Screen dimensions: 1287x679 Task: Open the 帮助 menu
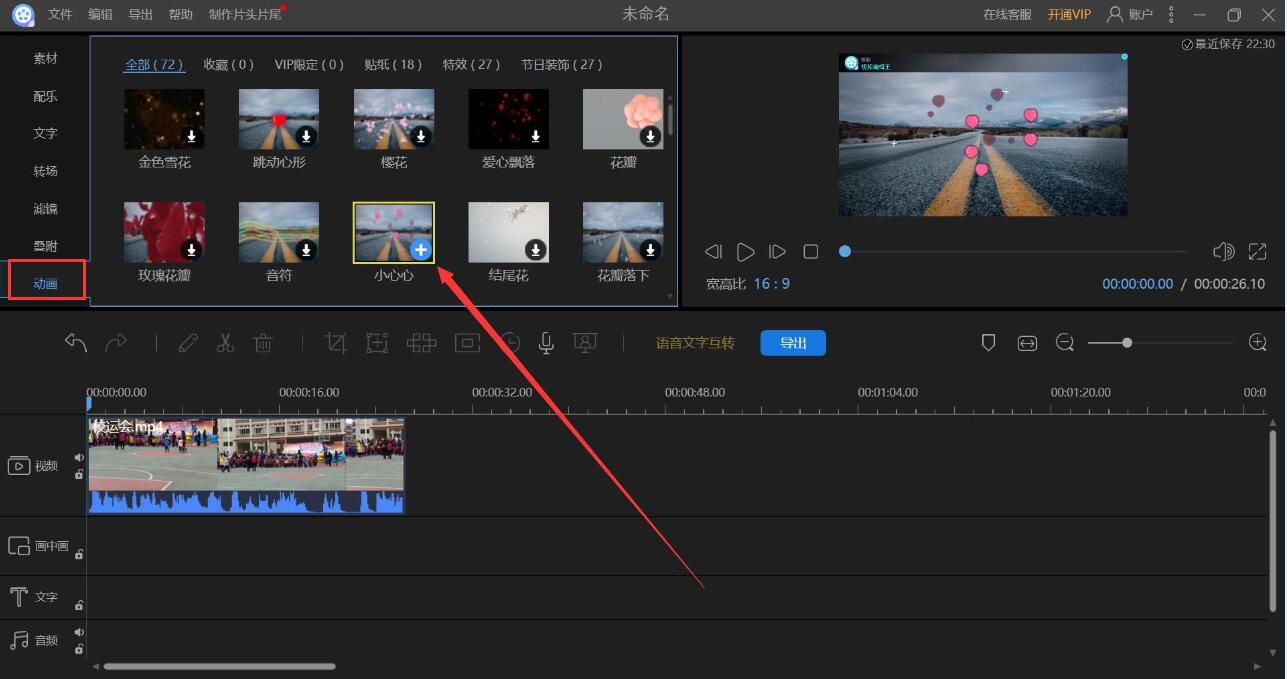[x=181, y=14]
